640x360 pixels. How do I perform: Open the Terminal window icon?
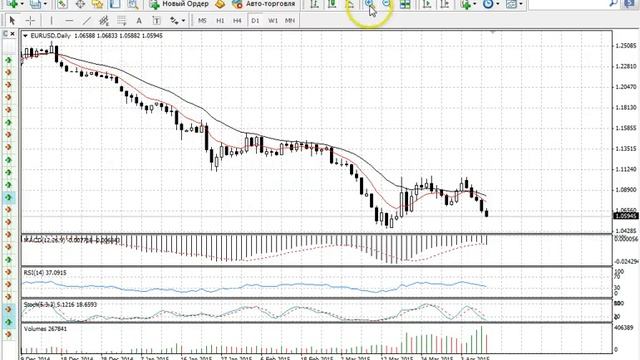tap(115, 4)
